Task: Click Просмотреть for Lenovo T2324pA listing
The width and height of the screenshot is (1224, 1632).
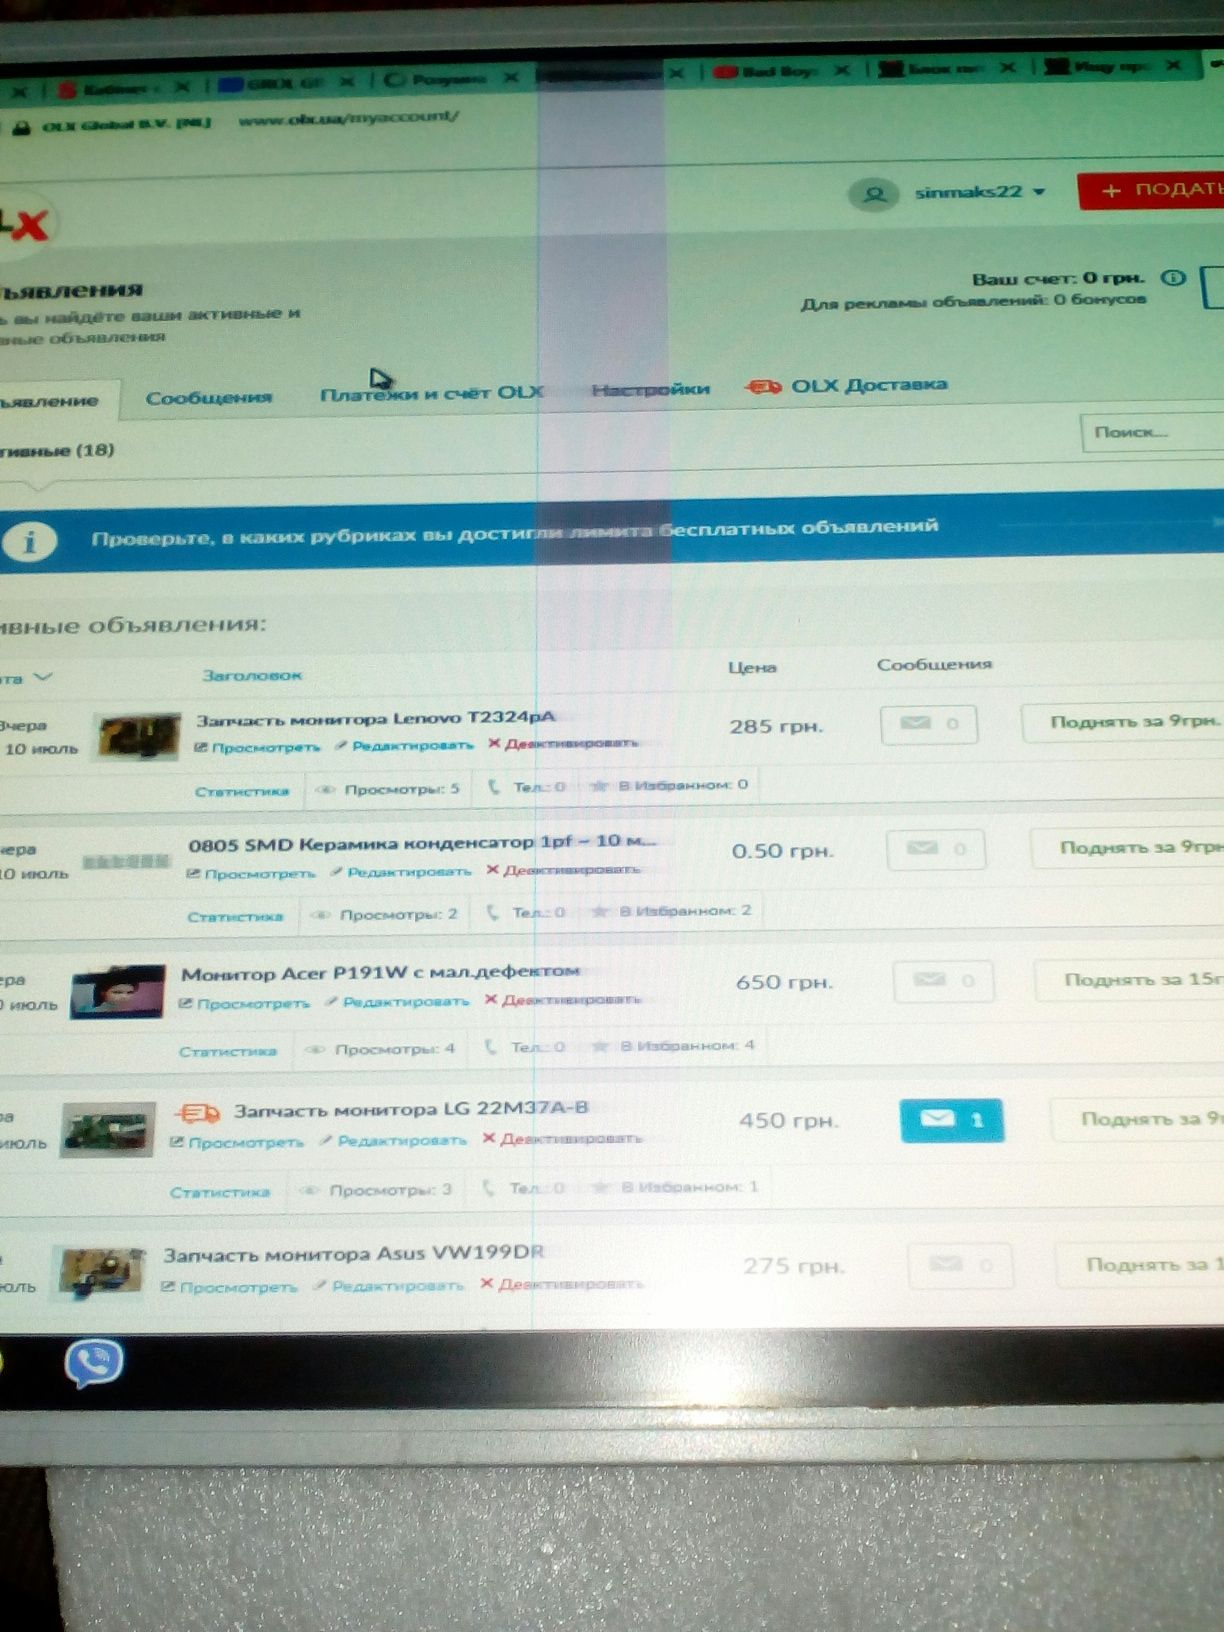Action: (x=258, y=747)
